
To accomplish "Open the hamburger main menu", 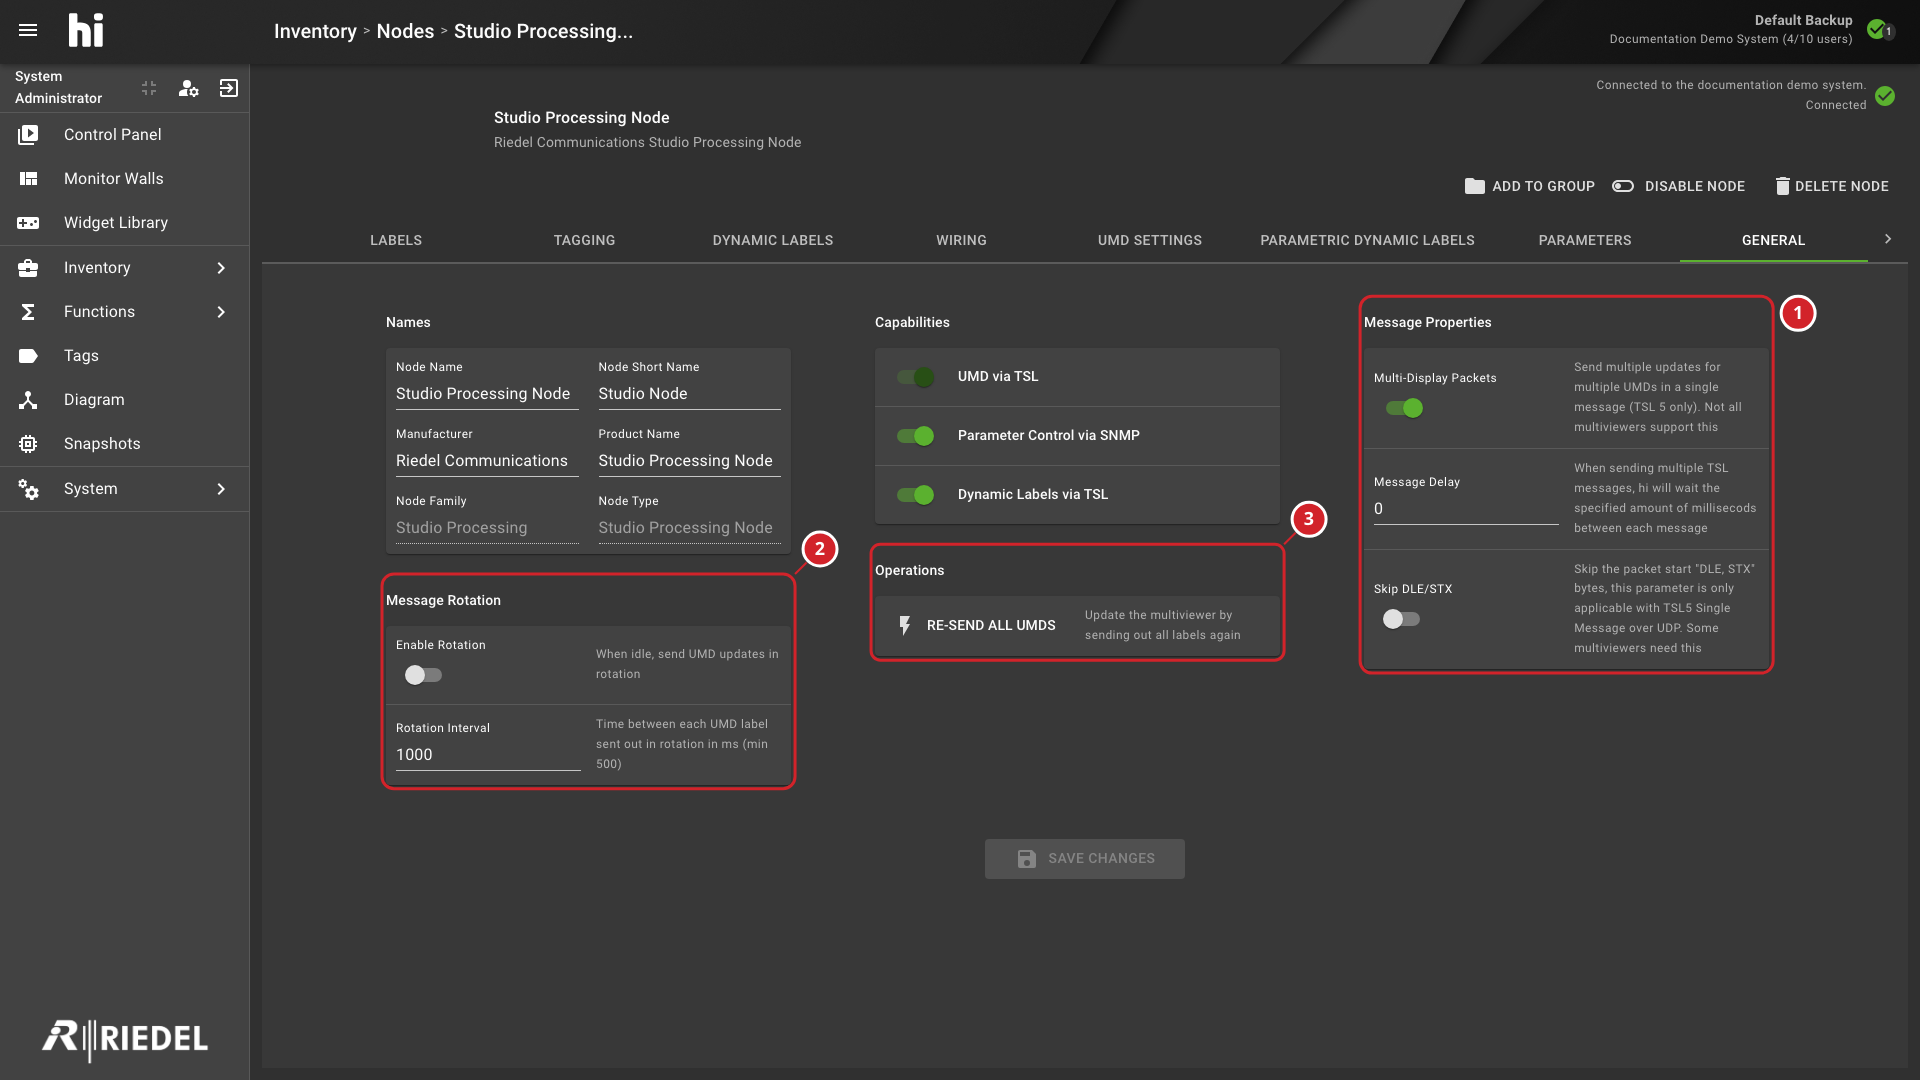I will pyautogui.click(x=28, y=30).
